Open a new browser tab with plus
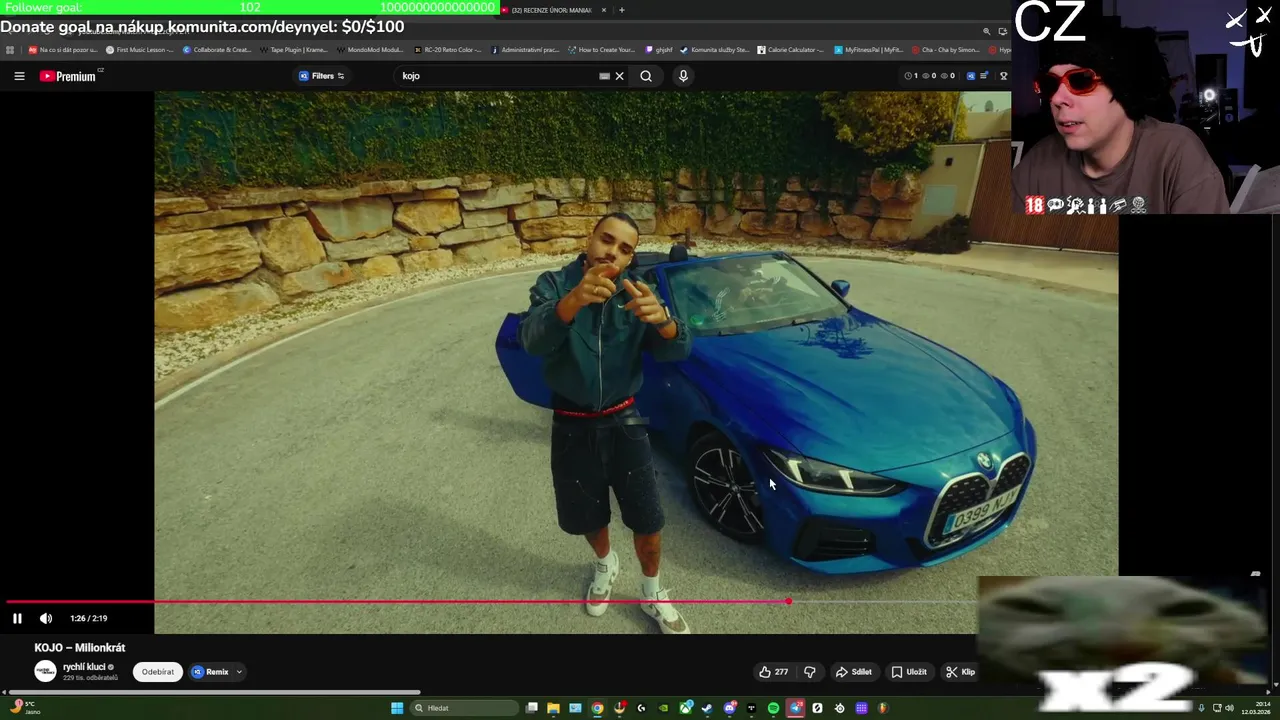 tap(622, 10)
